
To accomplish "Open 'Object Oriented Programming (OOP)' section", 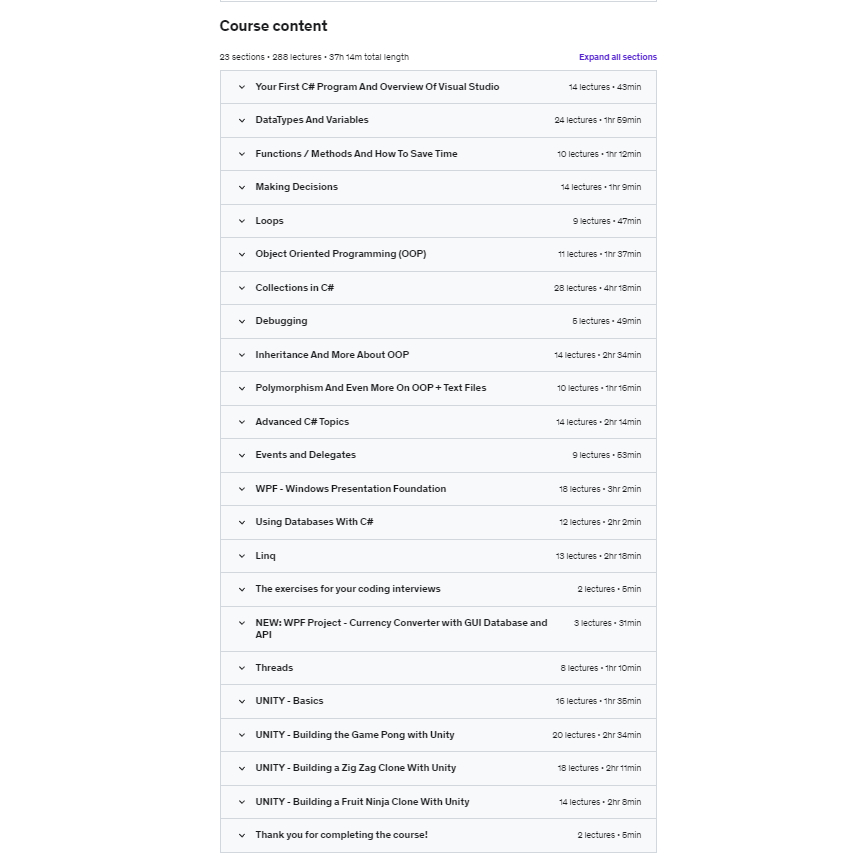I will click(x=340, y=254).
